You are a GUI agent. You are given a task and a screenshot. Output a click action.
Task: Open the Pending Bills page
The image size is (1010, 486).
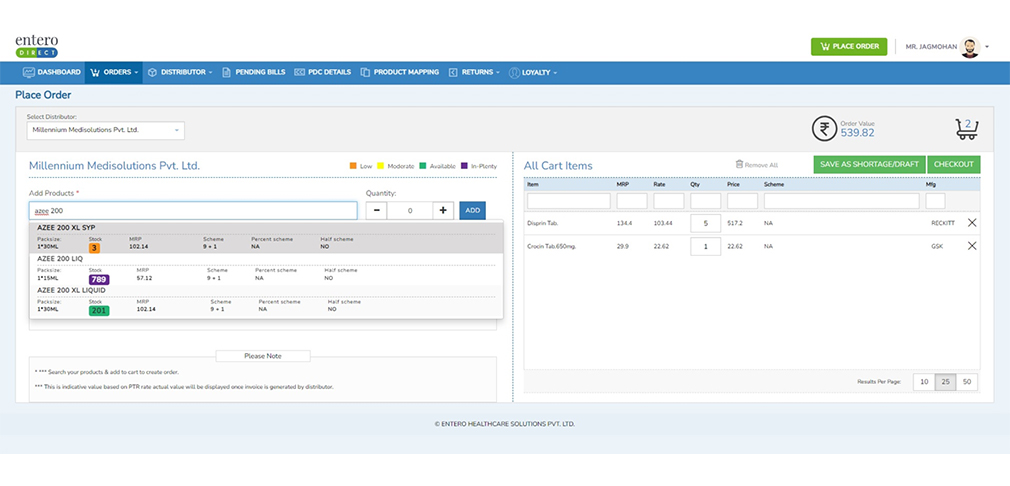(x=254, y=72)
